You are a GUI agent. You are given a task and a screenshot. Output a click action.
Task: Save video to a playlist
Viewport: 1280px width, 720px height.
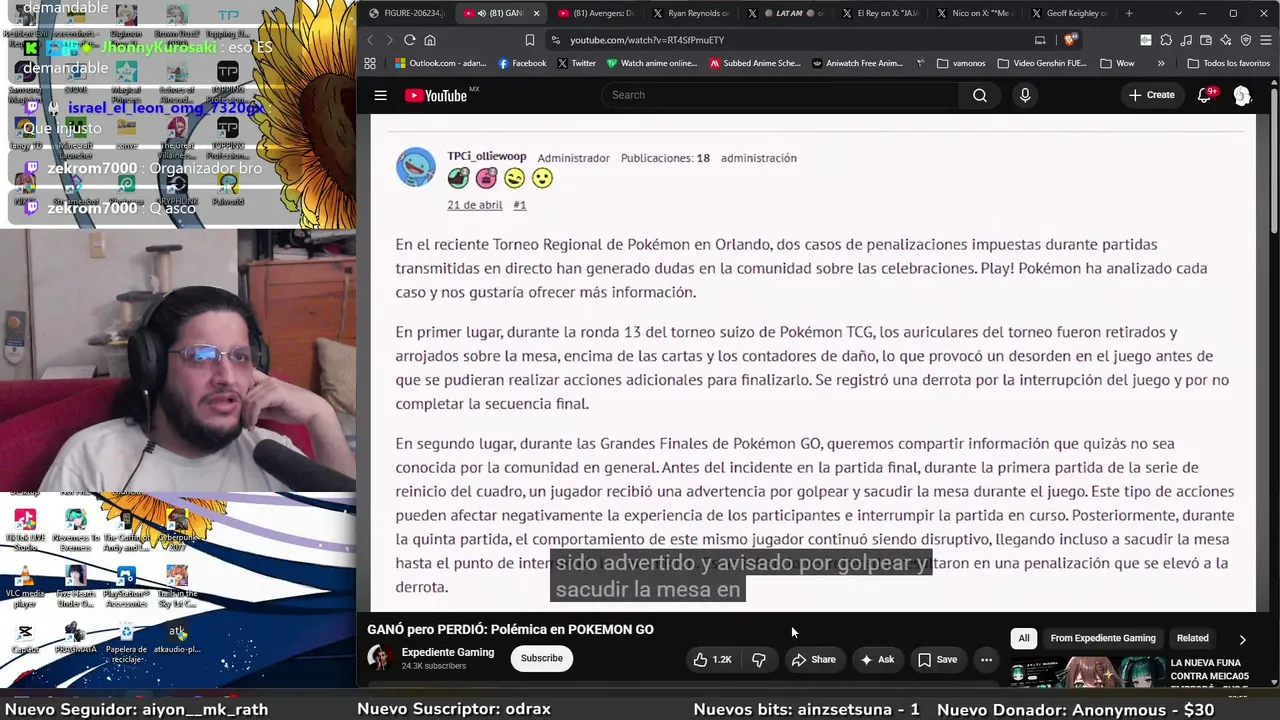938,659
